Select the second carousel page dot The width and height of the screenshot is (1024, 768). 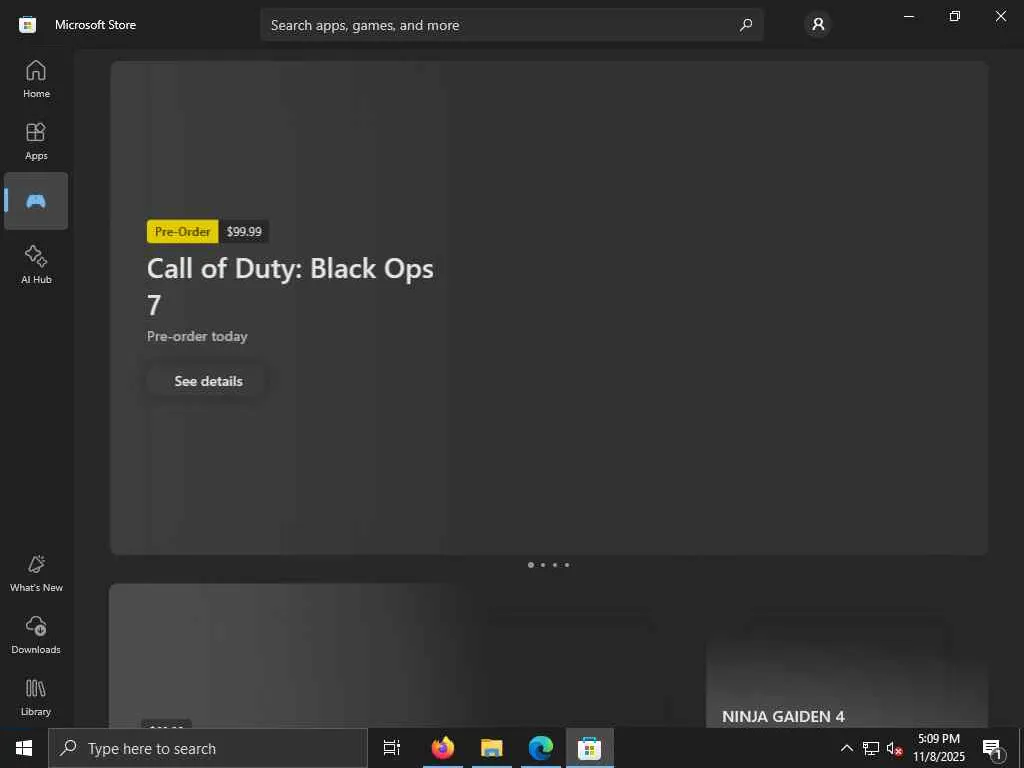[x=543, y=565]
